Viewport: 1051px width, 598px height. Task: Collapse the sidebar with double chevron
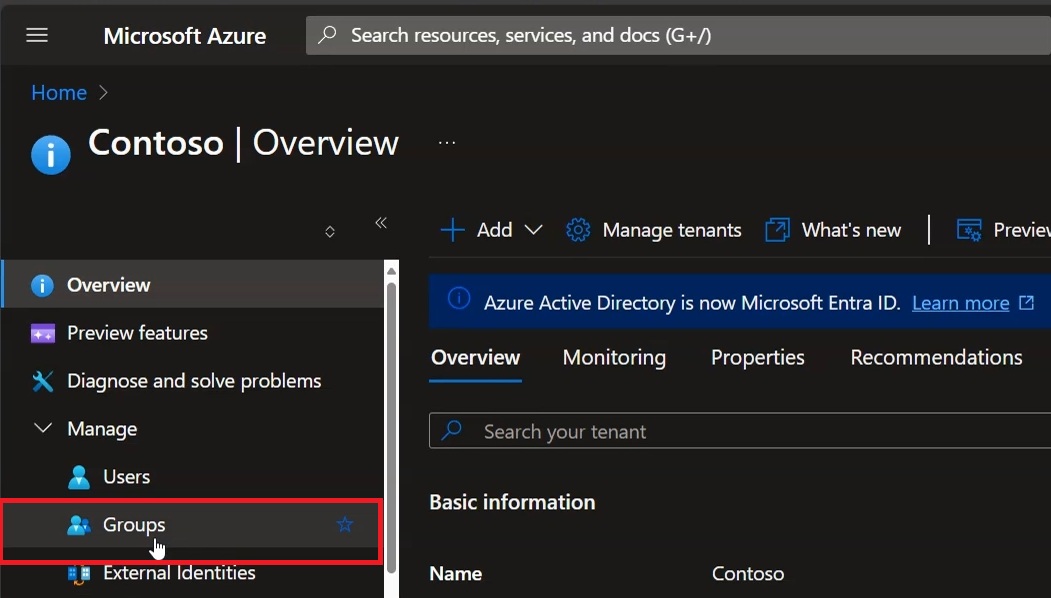(x=381, y=223)
